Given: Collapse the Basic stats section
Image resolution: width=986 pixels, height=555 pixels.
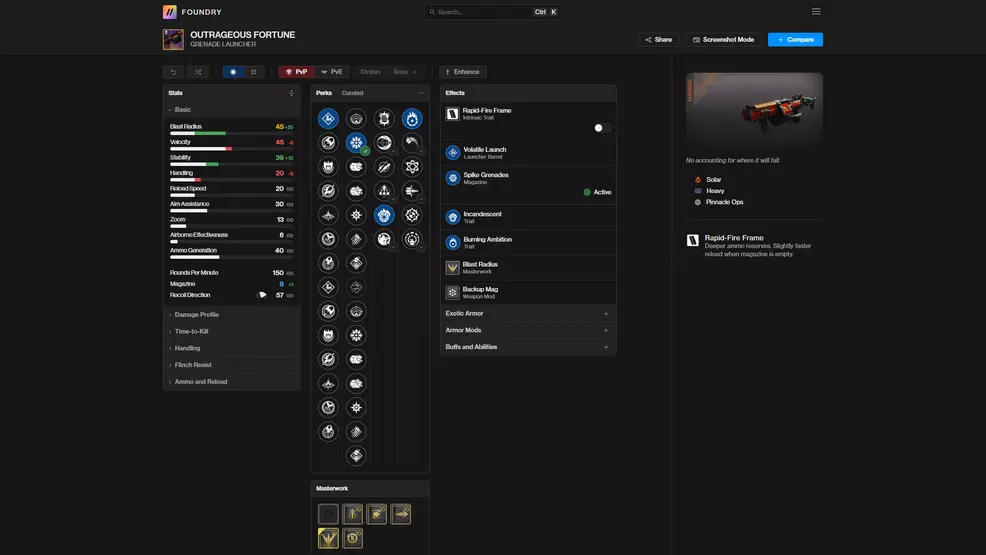Looking at the screenshot, I should pos(231,109).
